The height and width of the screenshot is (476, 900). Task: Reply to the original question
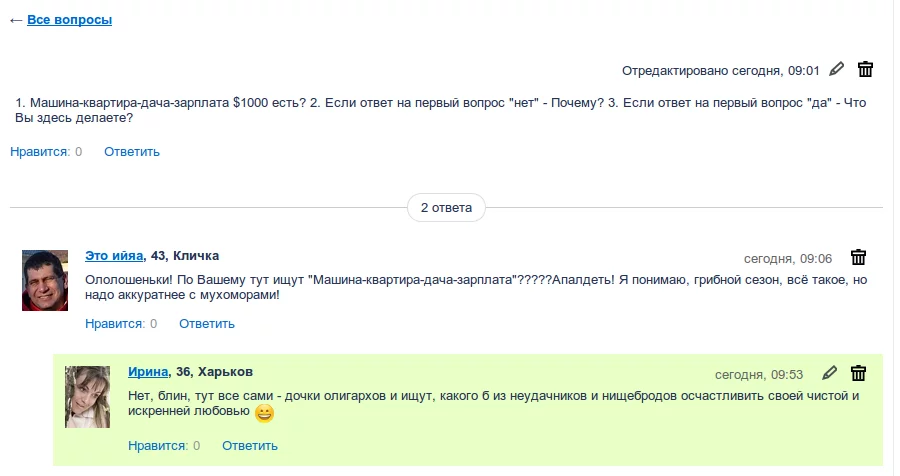point(132,152)
